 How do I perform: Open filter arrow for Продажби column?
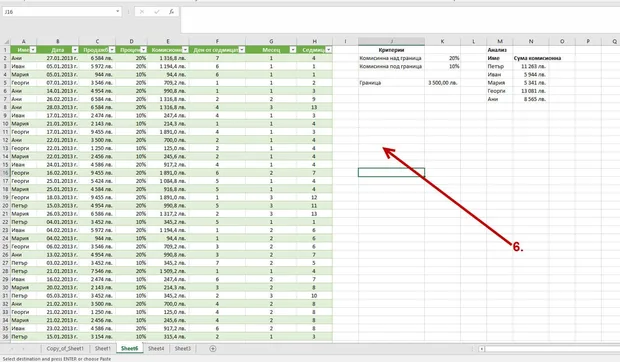[x=112, y=50]
